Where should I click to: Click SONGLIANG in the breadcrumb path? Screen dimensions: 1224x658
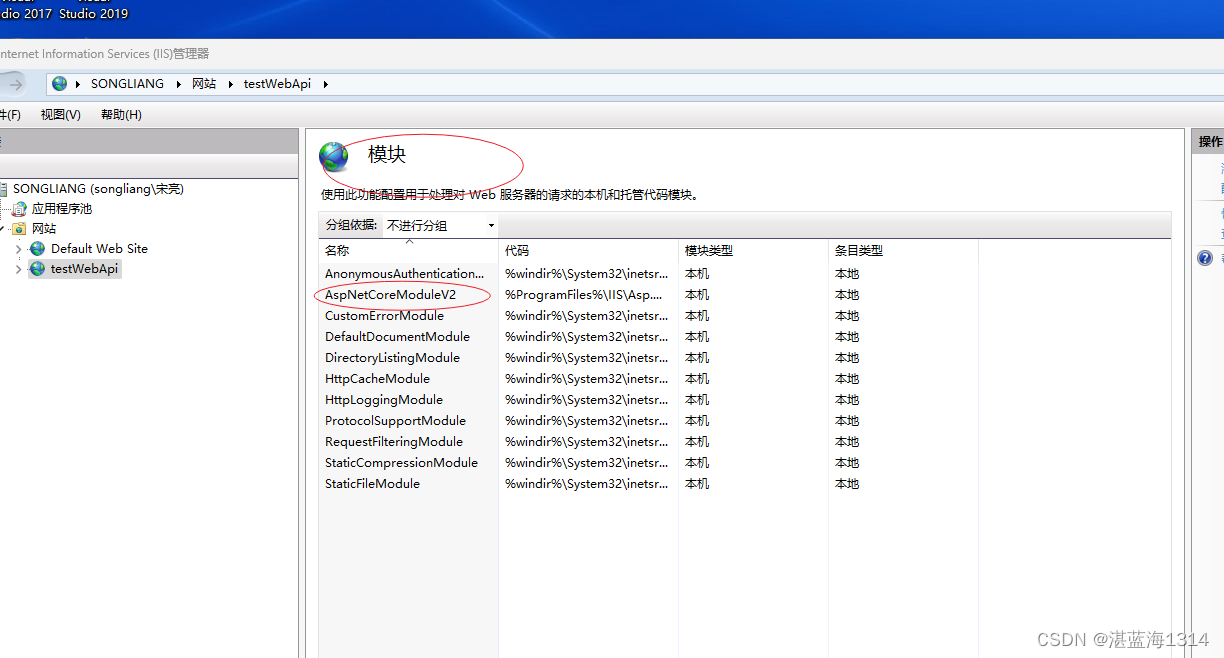click(x=127, y=83)
